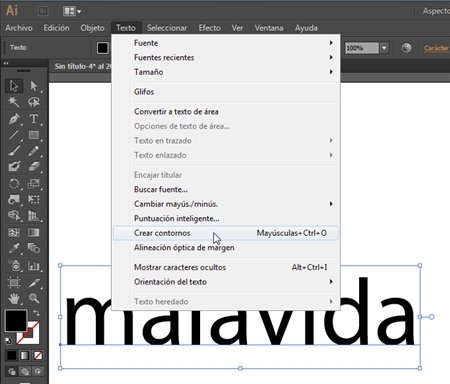
Task: Select the Eraser tool
Action: tap(34, 167)
